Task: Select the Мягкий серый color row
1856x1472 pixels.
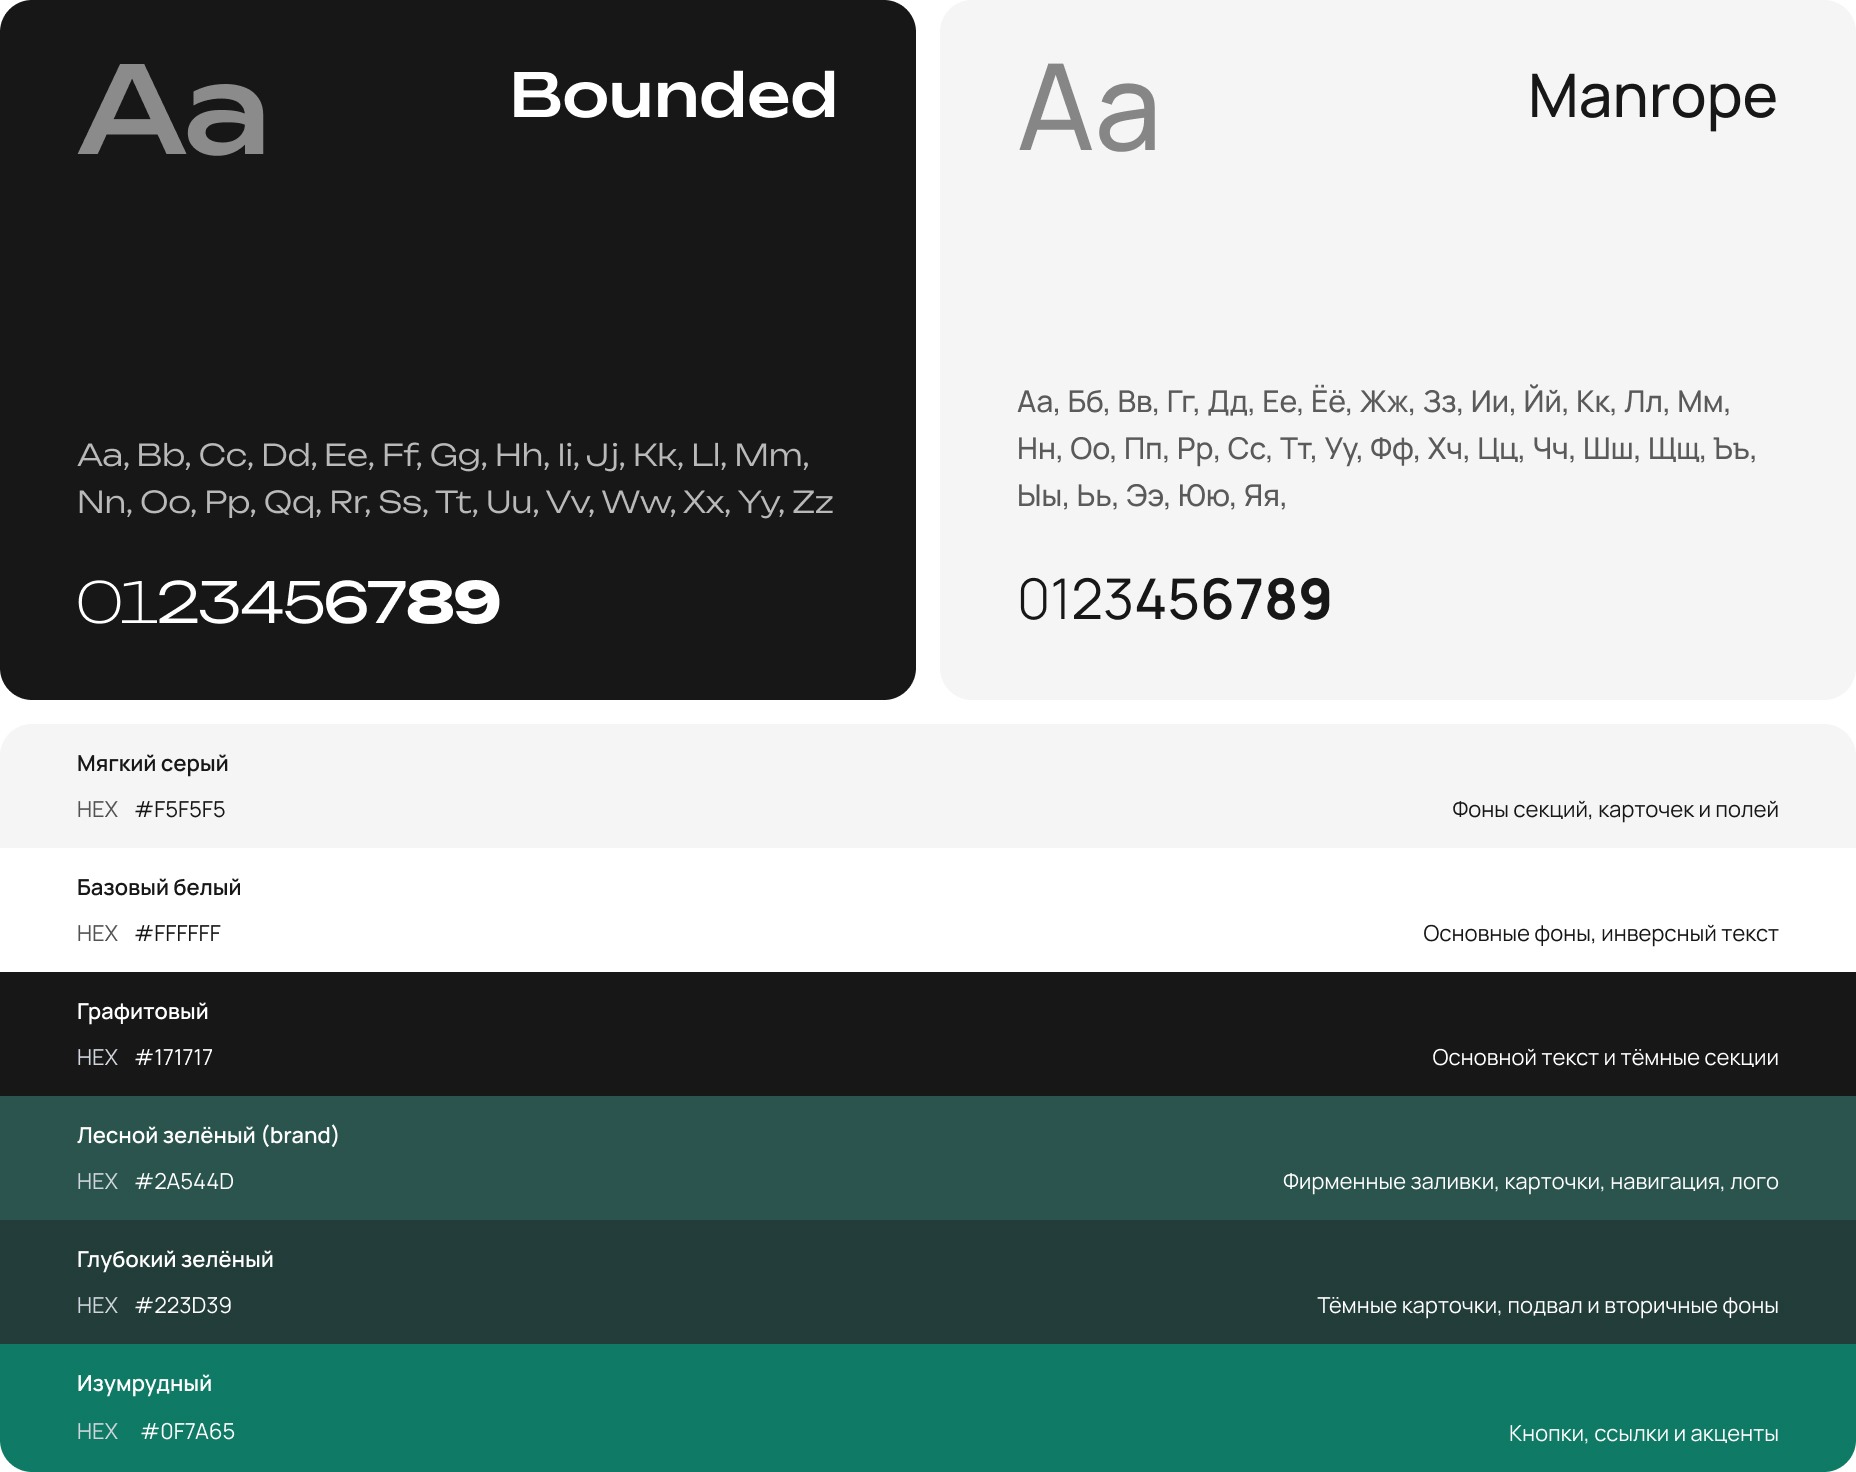Action: (928, 786)
